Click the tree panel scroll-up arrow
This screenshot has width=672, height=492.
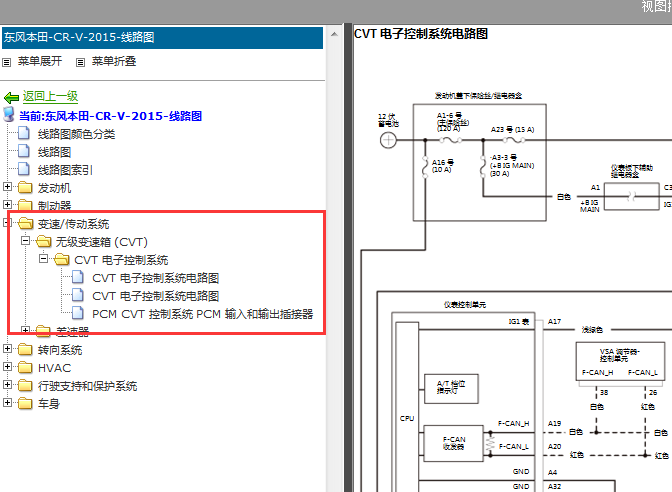[x=334, y=34]
